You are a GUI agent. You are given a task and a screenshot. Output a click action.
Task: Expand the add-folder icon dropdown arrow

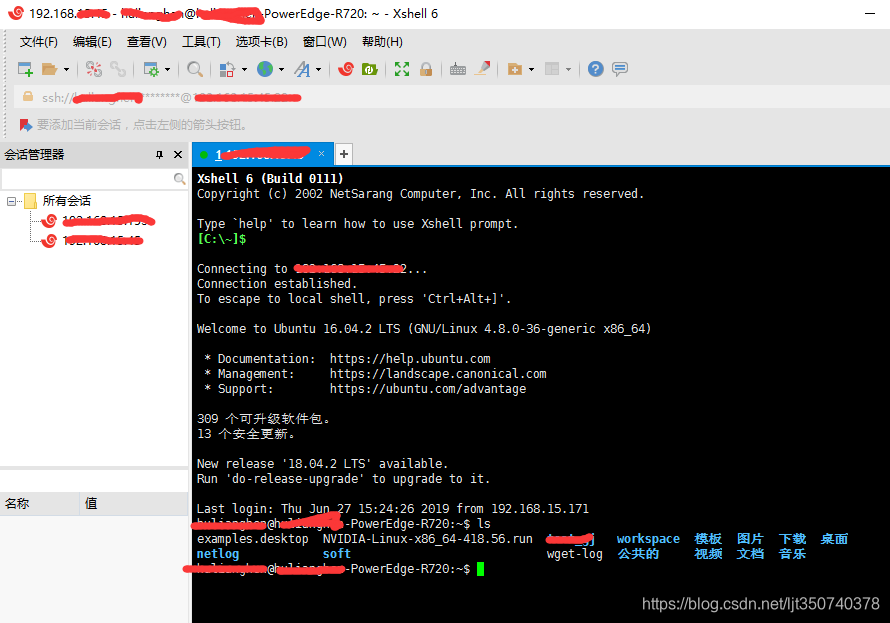[531, 69]
